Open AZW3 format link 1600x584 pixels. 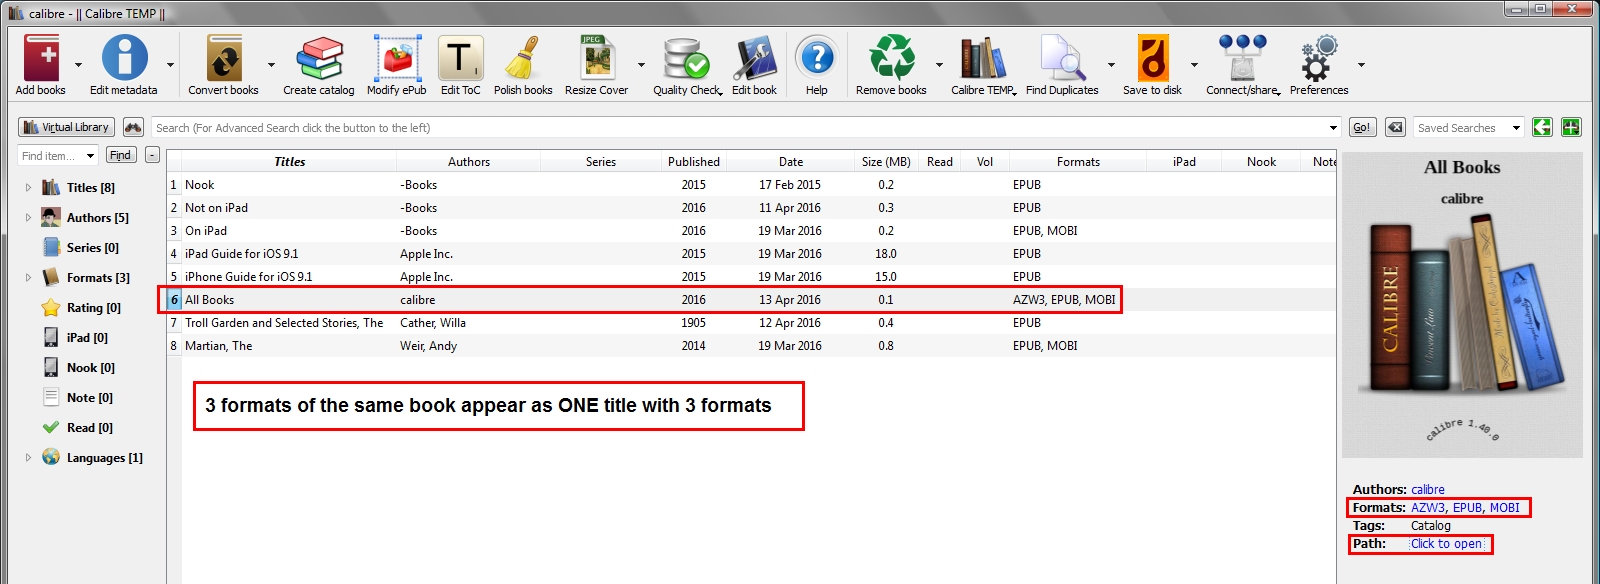tap(1428, 507)
